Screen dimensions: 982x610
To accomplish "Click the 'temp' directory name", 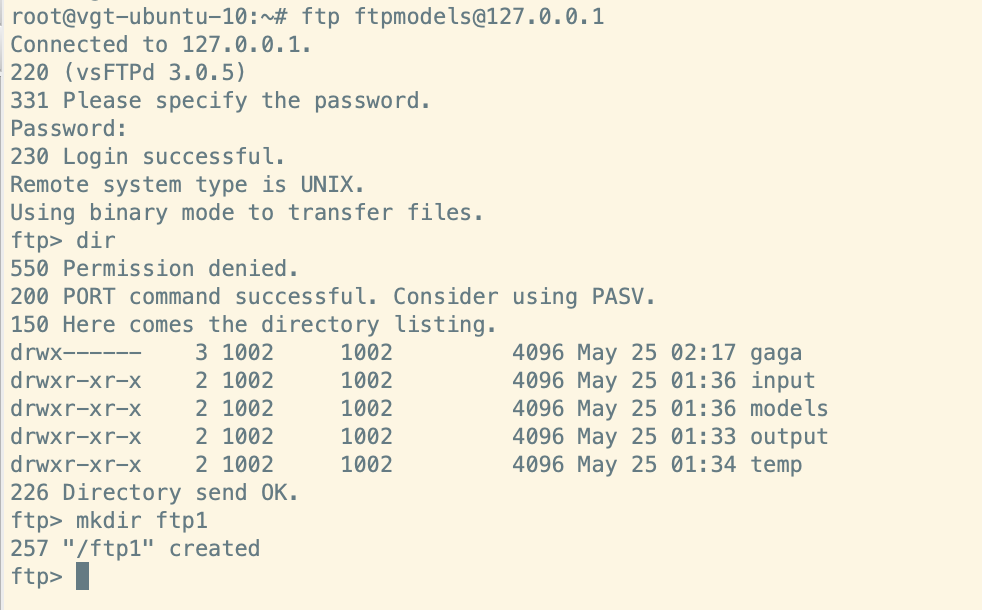I will [776, 465].
